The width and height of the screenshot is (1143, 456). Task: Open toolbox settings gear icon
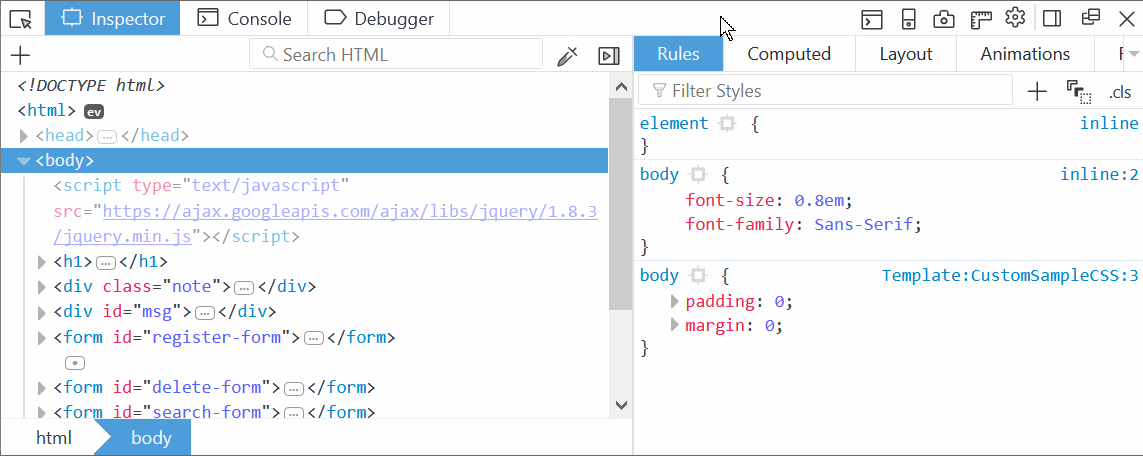coord(1015,17)
